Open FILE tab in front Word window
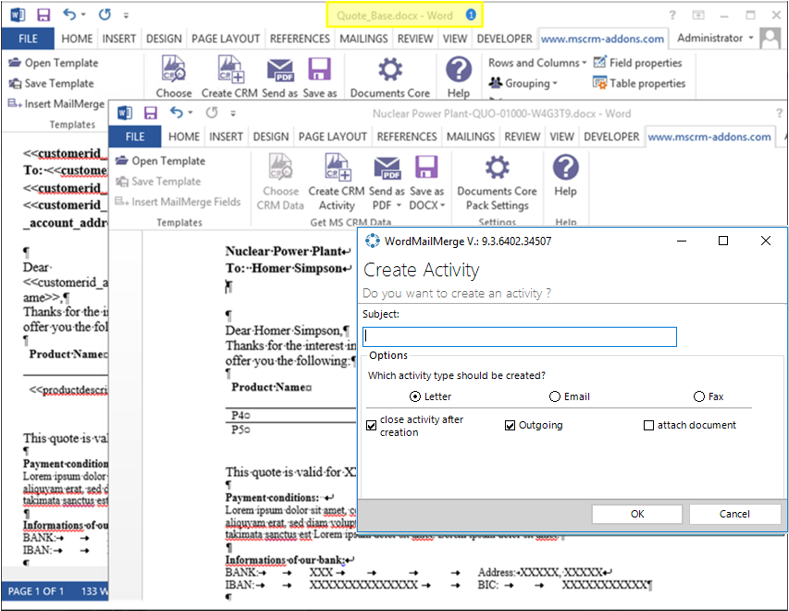 [135, 137]
